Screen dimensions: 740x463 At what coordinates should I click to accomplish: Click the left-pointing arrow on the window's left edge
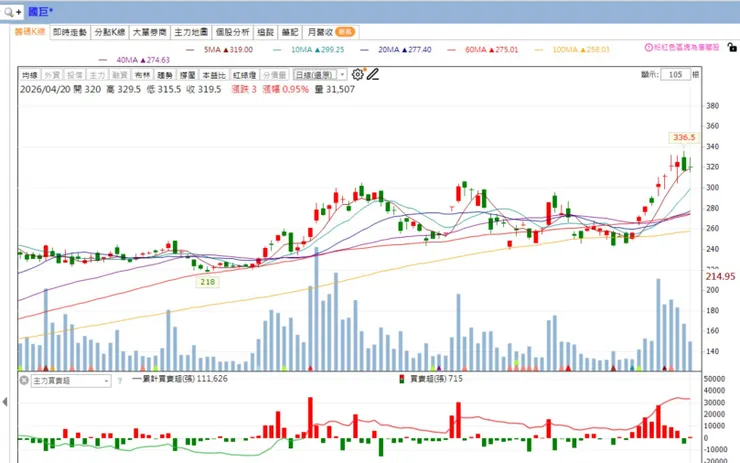pyautogui.click(x=5, y=402)
